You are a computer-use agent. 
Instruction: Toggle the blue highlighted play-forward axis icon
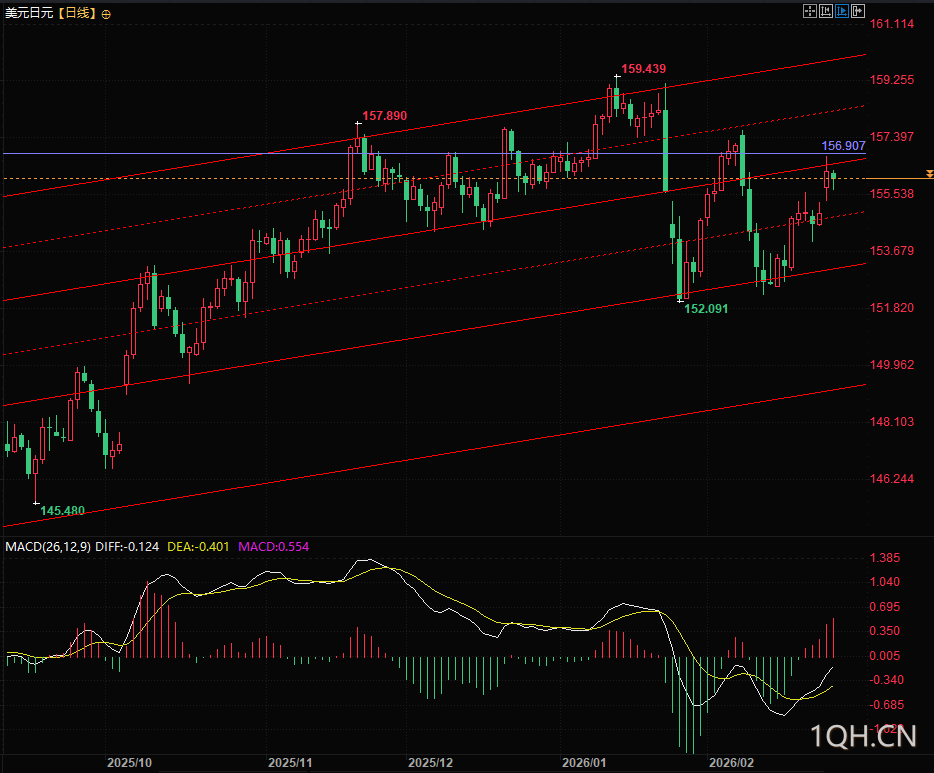tap(842, 11)
